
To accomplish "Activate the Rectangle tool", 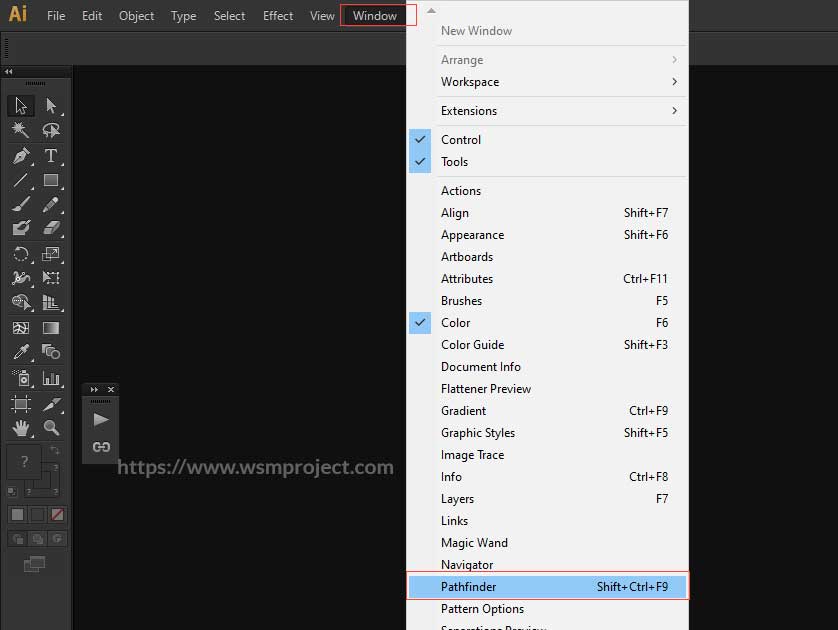I will tap(52, 180).
